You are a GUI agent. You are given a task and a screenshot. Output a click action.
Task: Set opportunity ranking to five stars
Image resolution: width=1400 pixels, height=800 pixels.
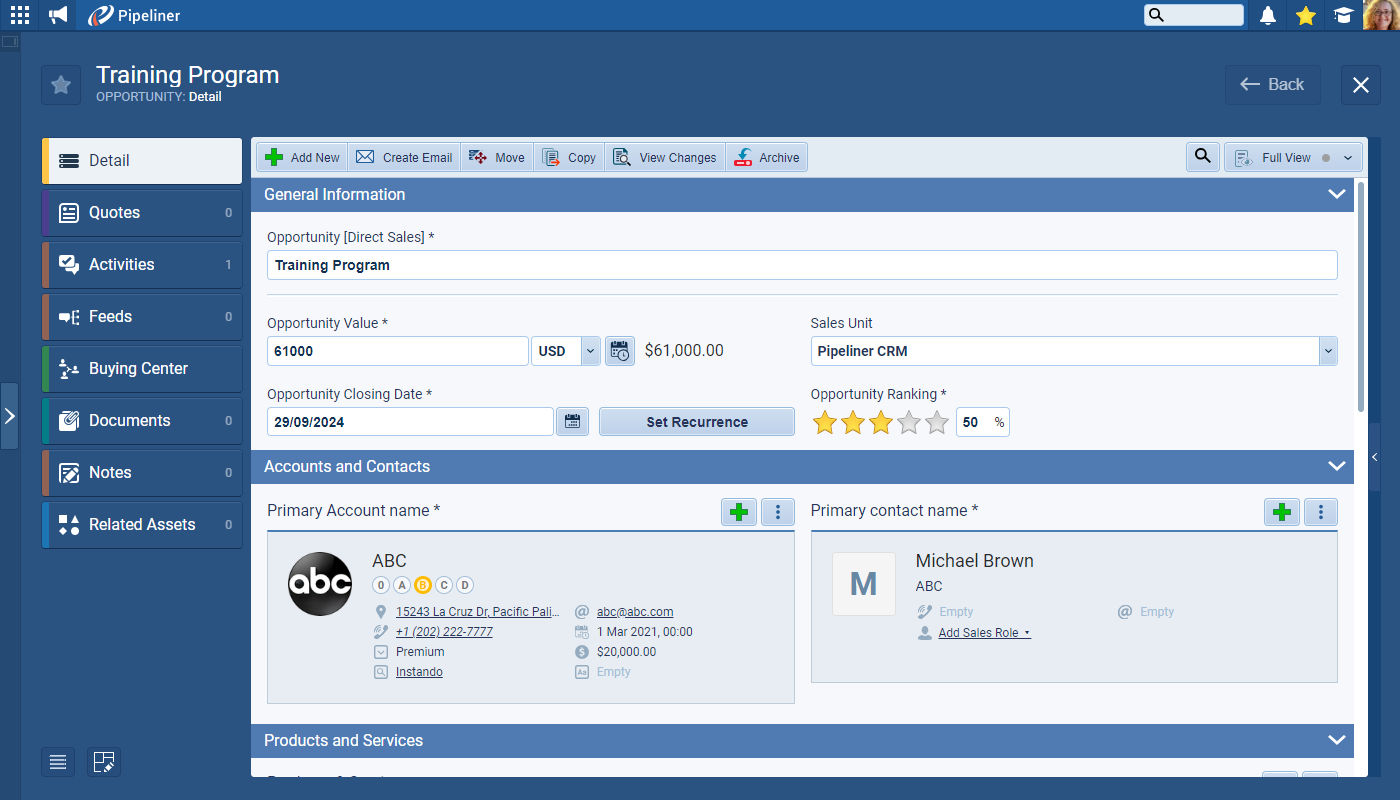pyautogui.click(x=937, y=423)
